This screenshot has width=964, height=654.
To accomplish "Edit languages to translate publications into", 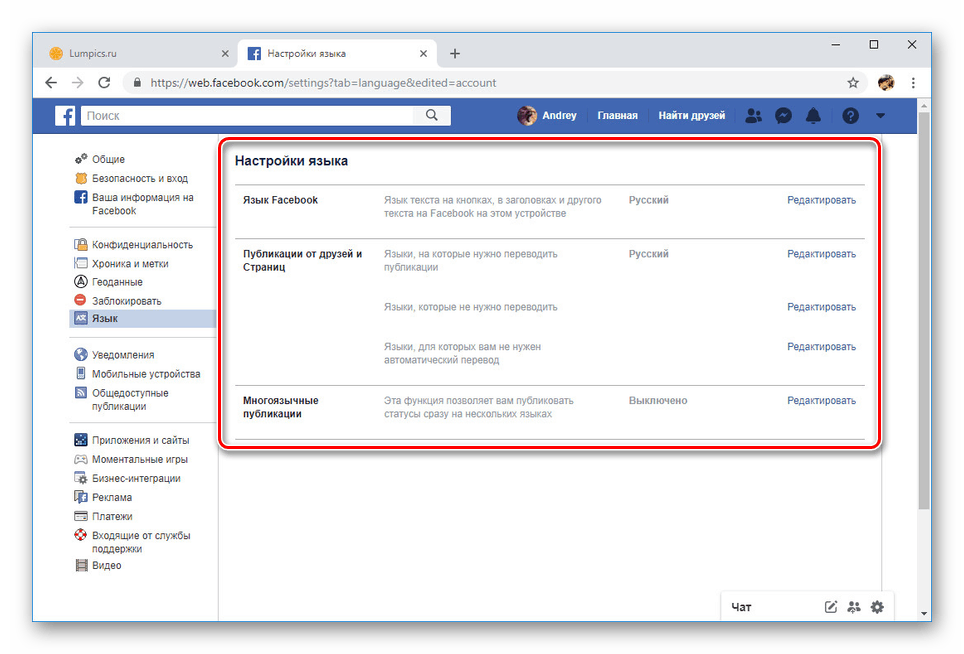I will 821,254.
